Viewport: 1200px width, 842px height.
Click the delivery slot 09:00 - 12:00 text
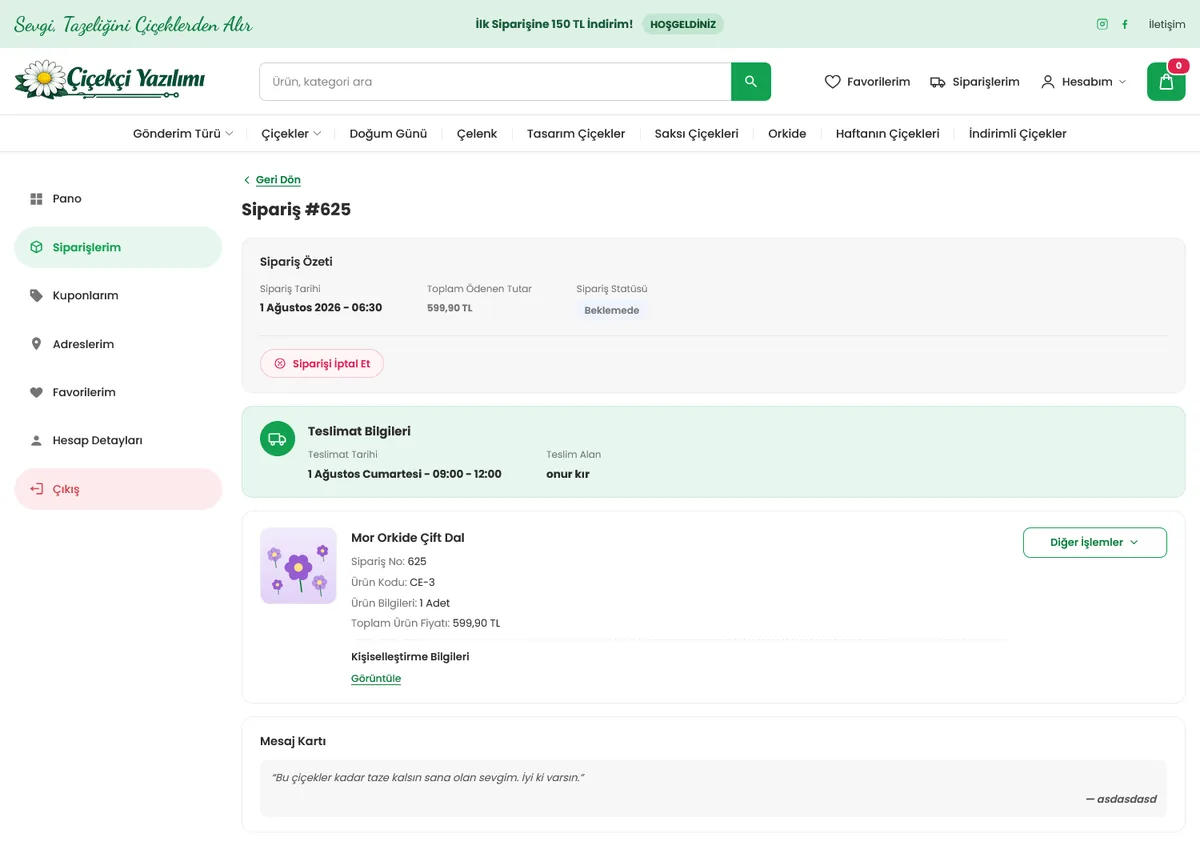[467, 474]
